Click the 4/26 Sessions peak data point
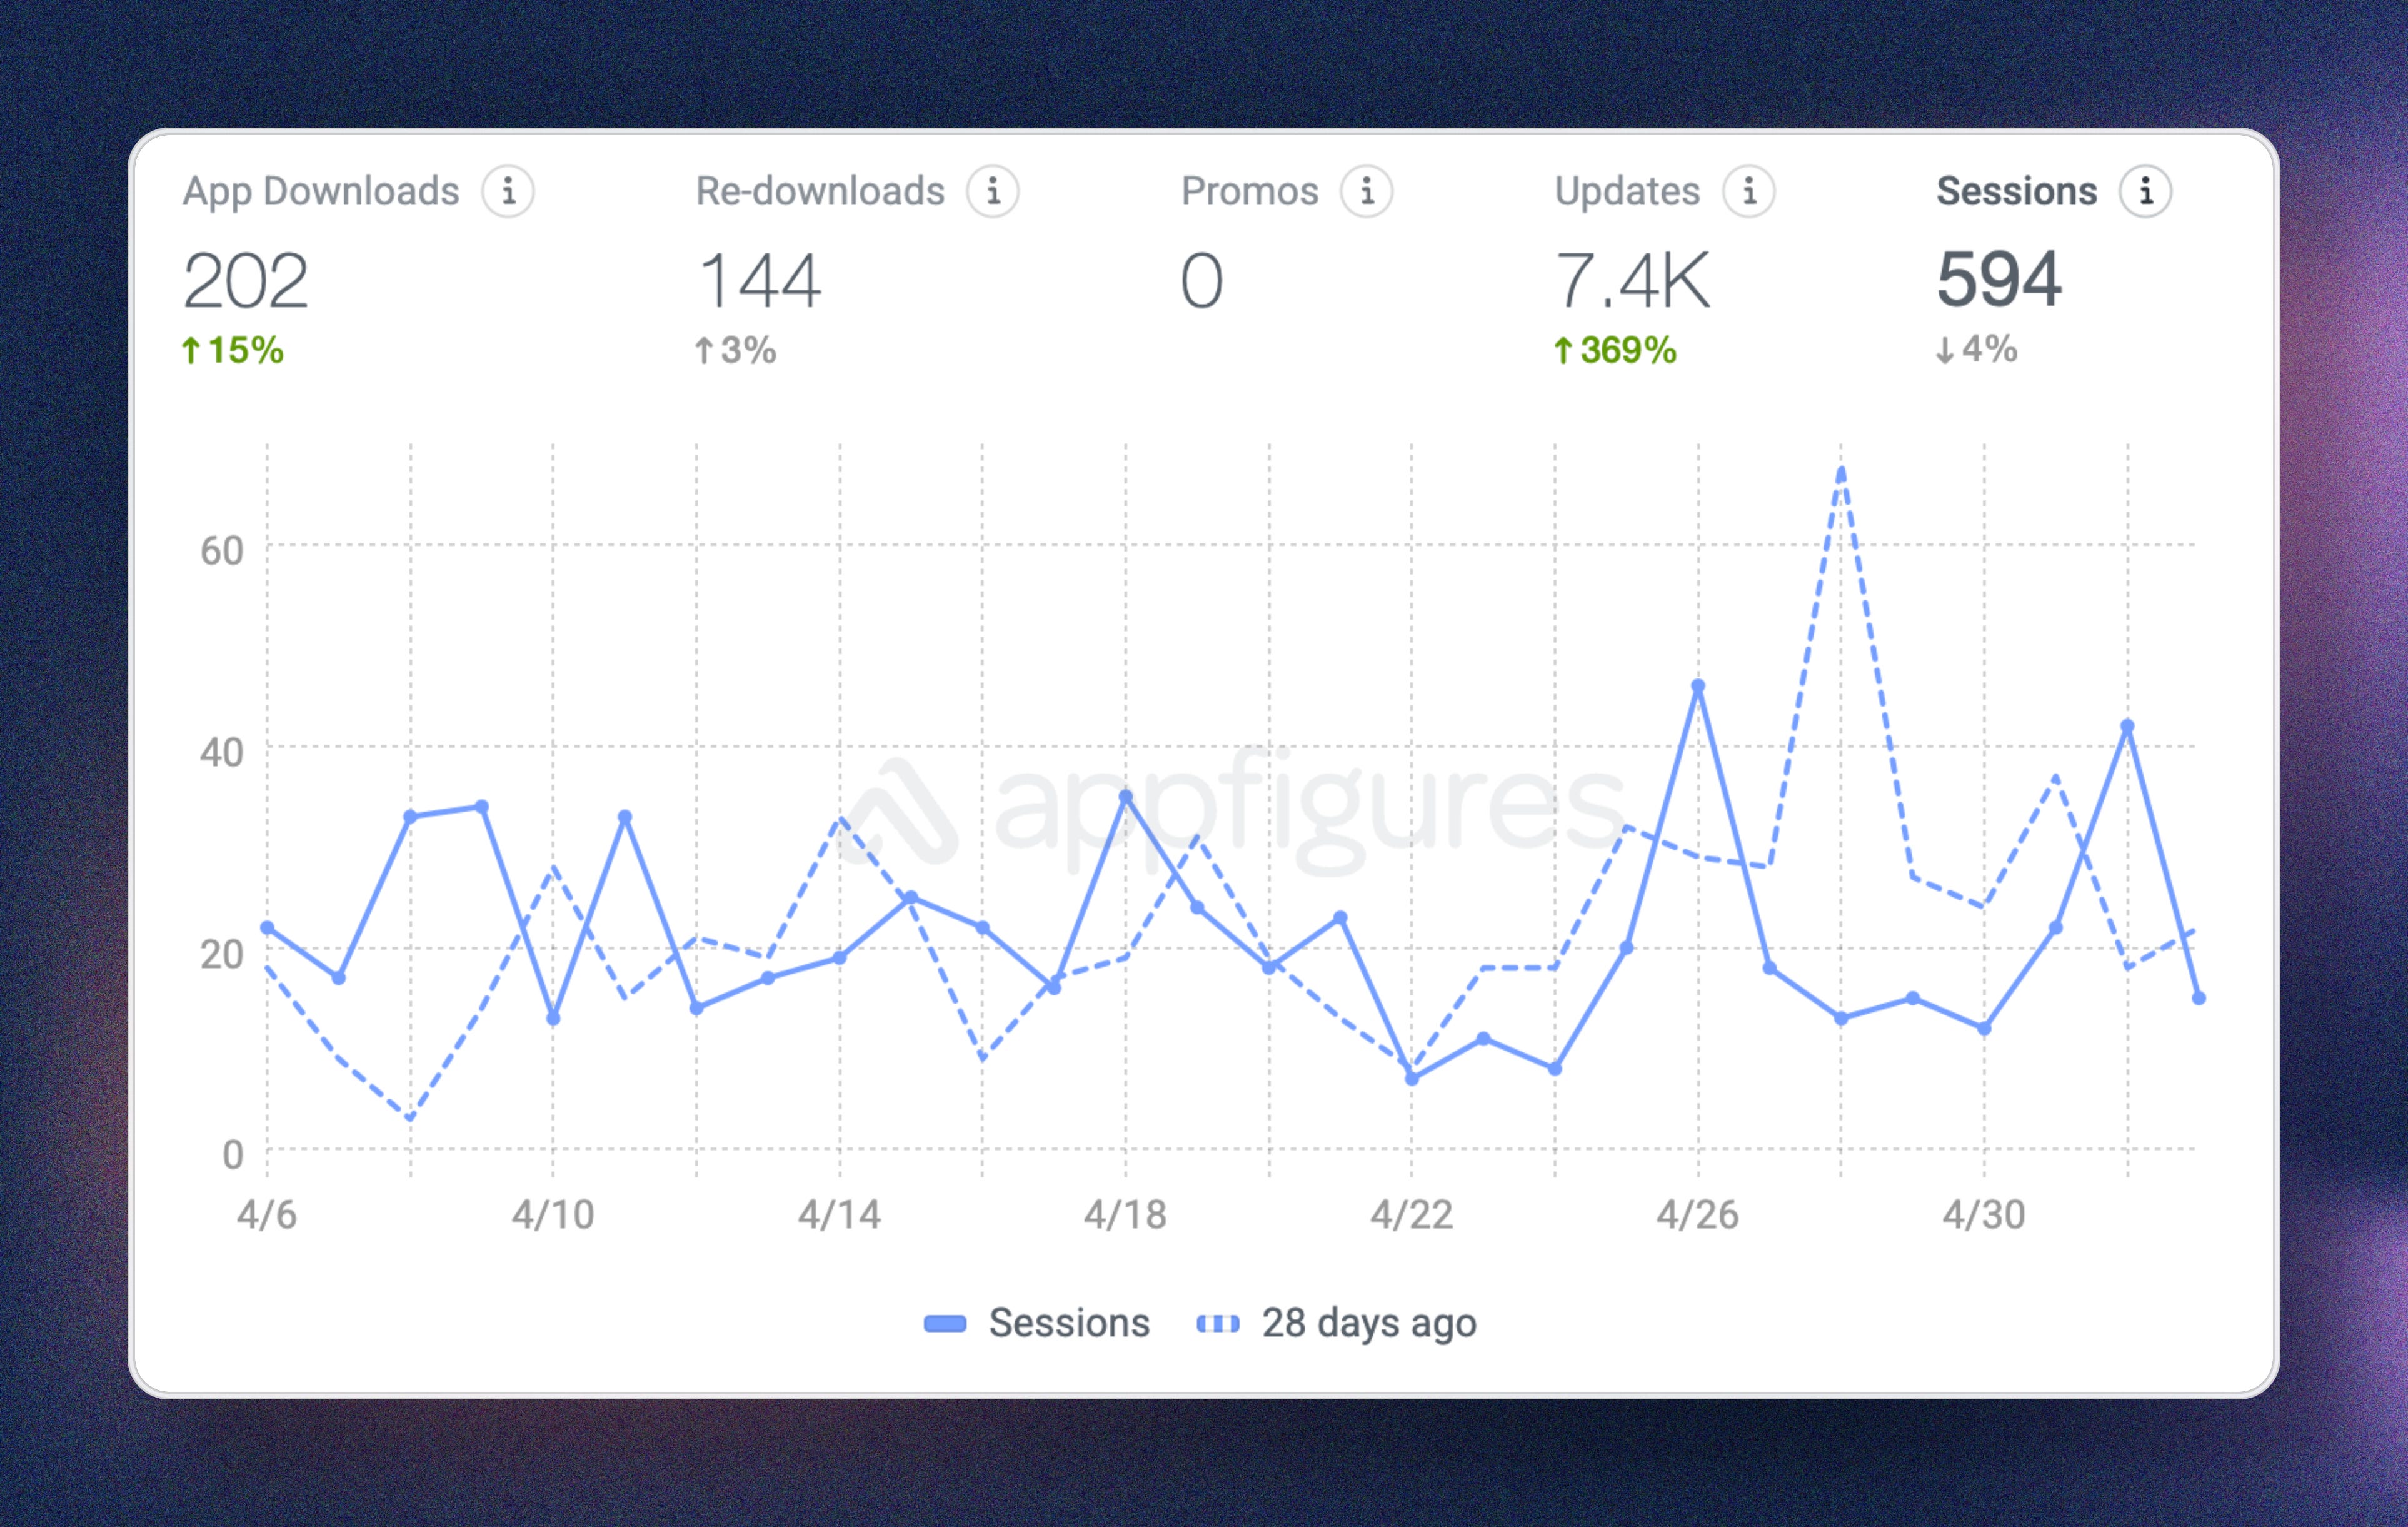2408x1527 pixels. (1698, 686)
